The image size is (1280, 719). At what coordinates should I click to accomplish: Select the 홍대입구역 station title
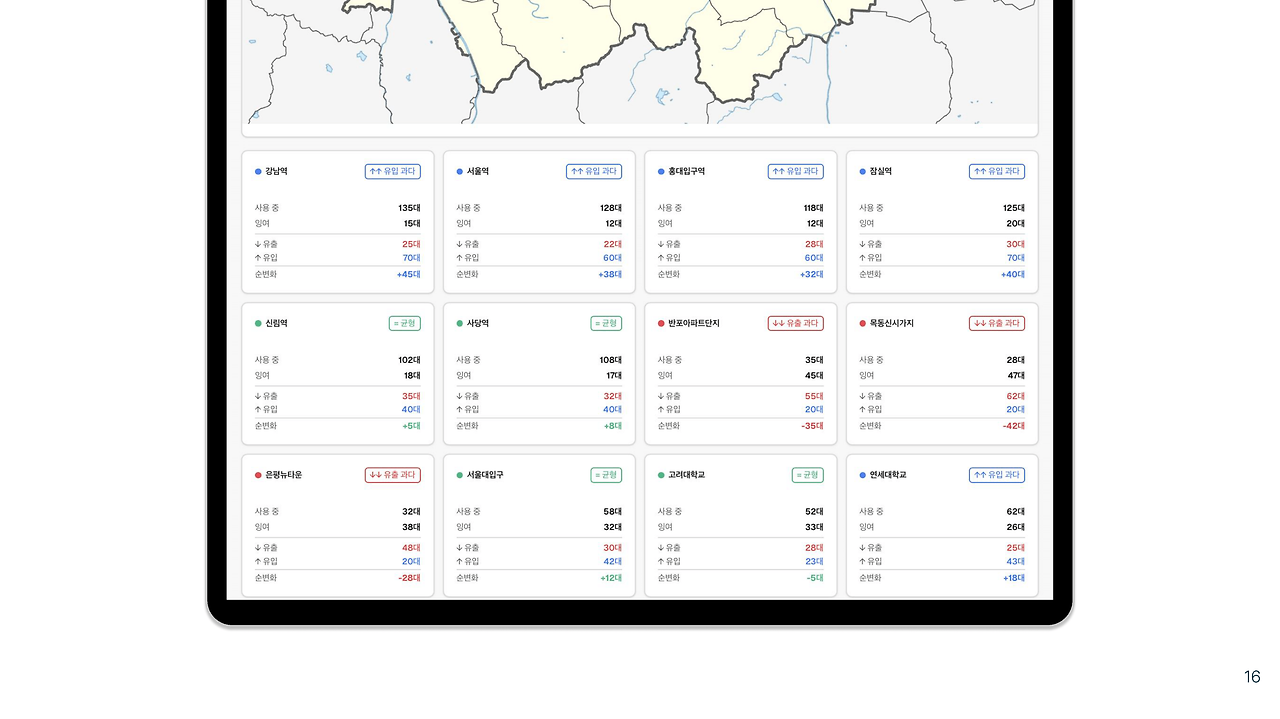pyautogui.click(x=687, y=172)
